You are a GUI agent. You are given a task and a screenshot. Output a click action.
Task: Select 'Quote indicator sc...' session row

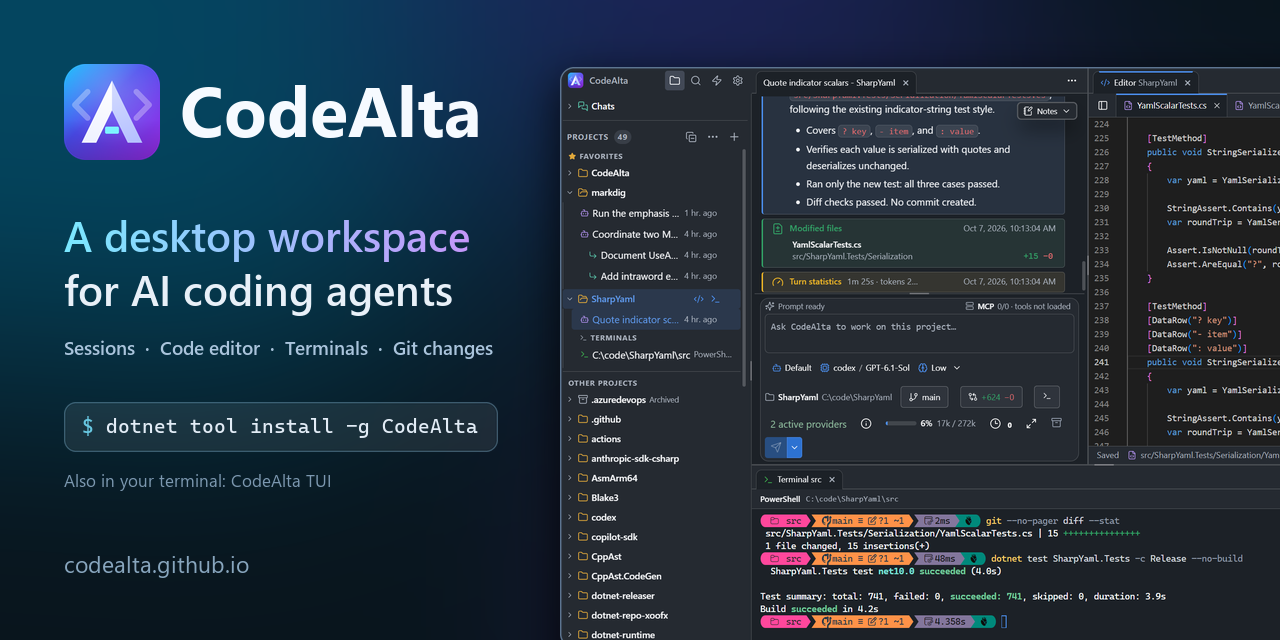[x=654, y=320]
